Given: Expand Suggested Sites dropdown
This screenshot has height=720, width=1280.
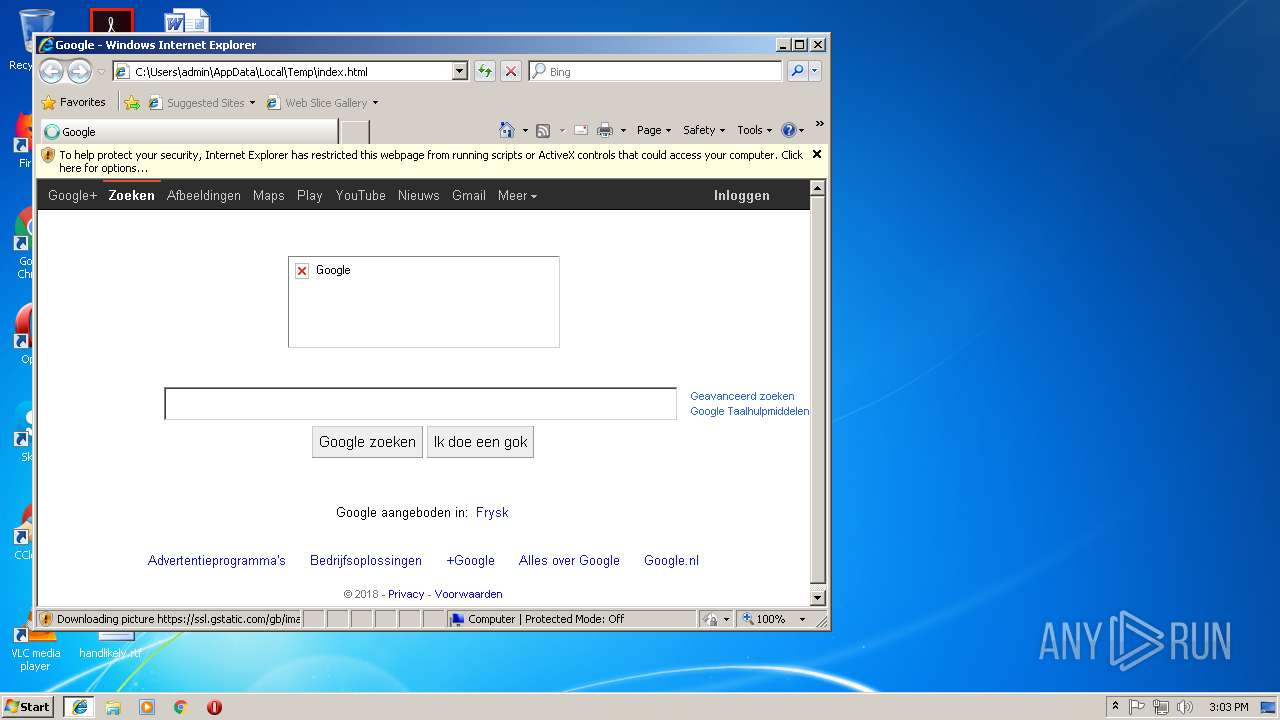Looking at the screenshot, I should [x=252, y=103].
